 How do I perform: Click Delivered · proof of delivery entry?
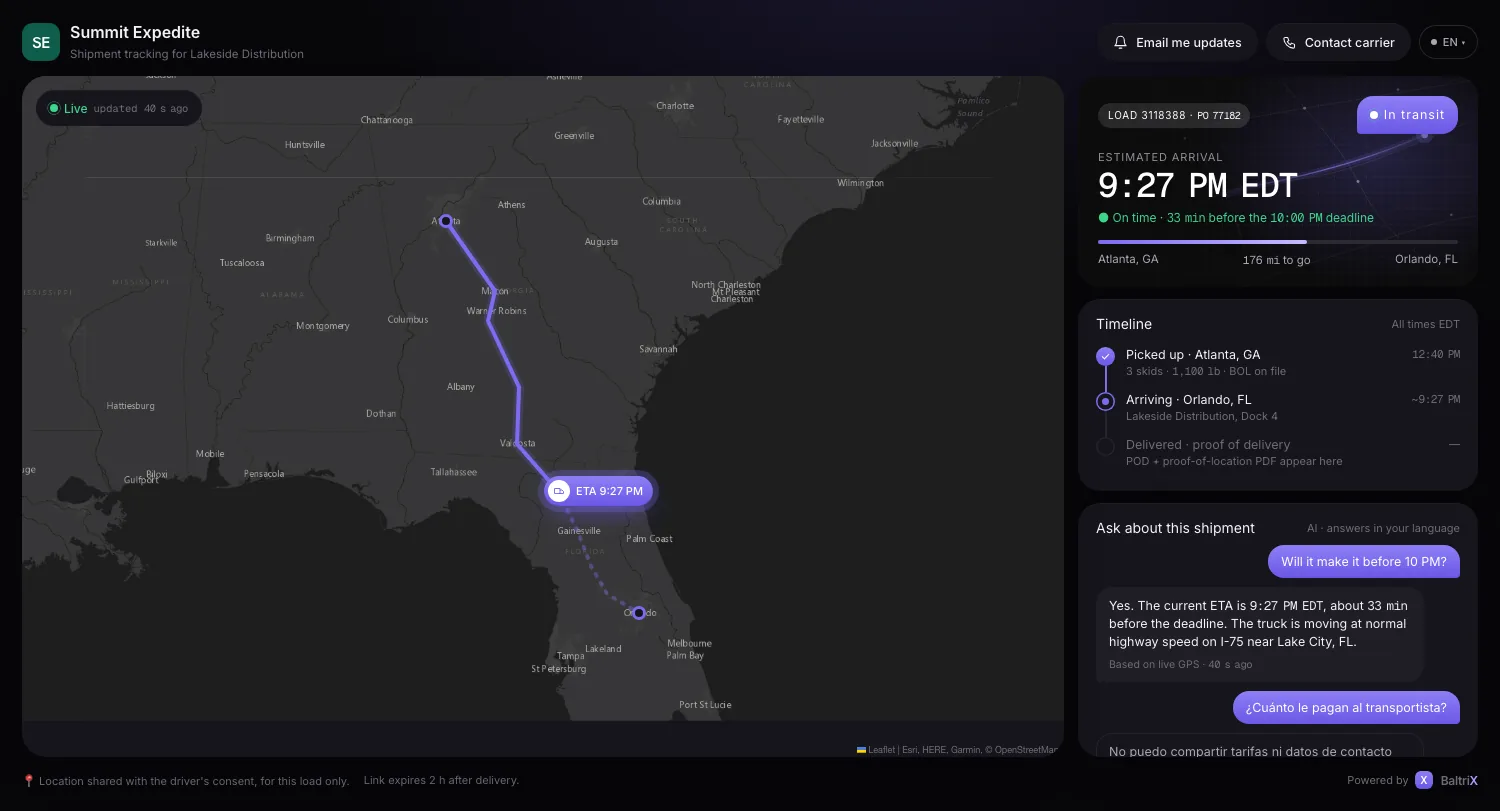1278,452
